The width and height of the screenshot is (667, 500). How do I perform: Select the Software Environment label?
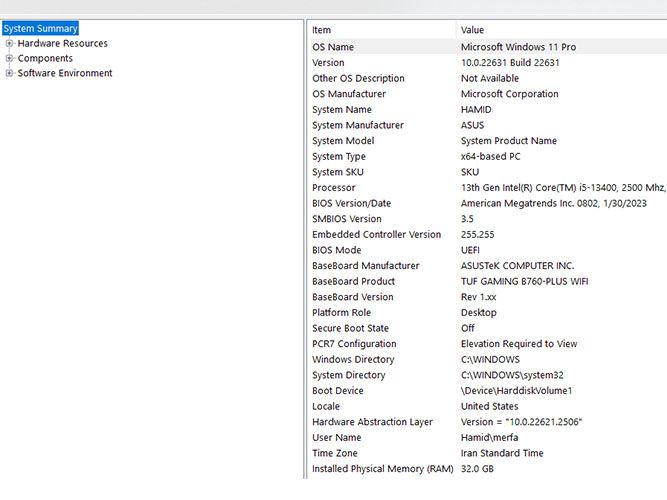click(65, 73)
